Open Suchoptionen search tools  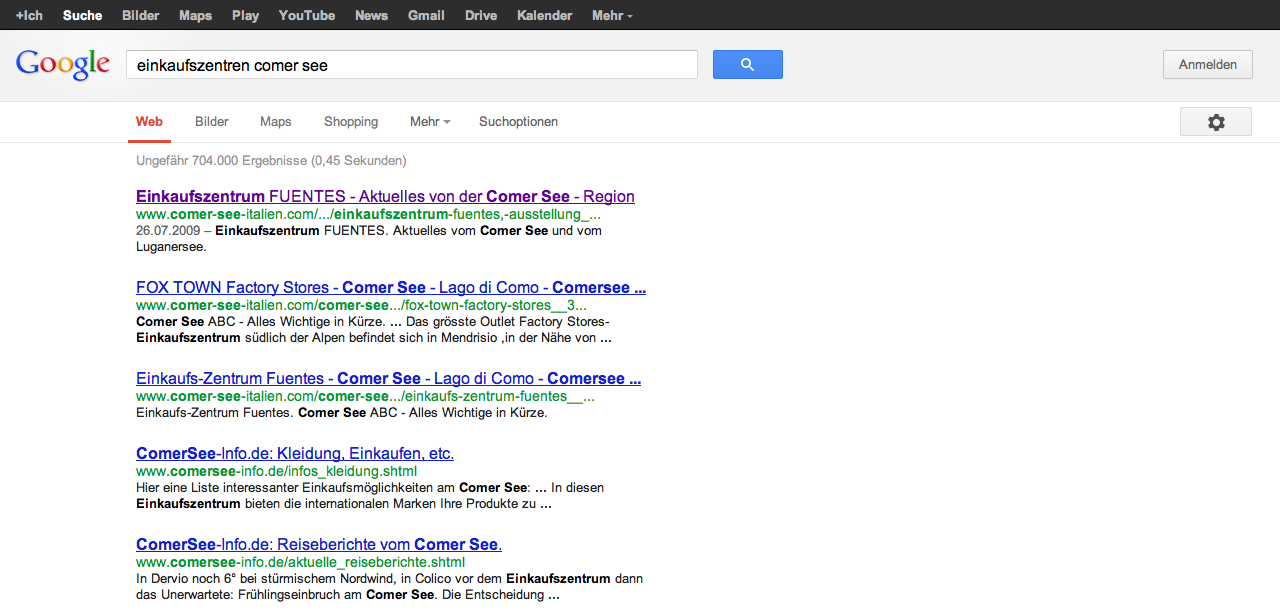[x=518, y=122]
